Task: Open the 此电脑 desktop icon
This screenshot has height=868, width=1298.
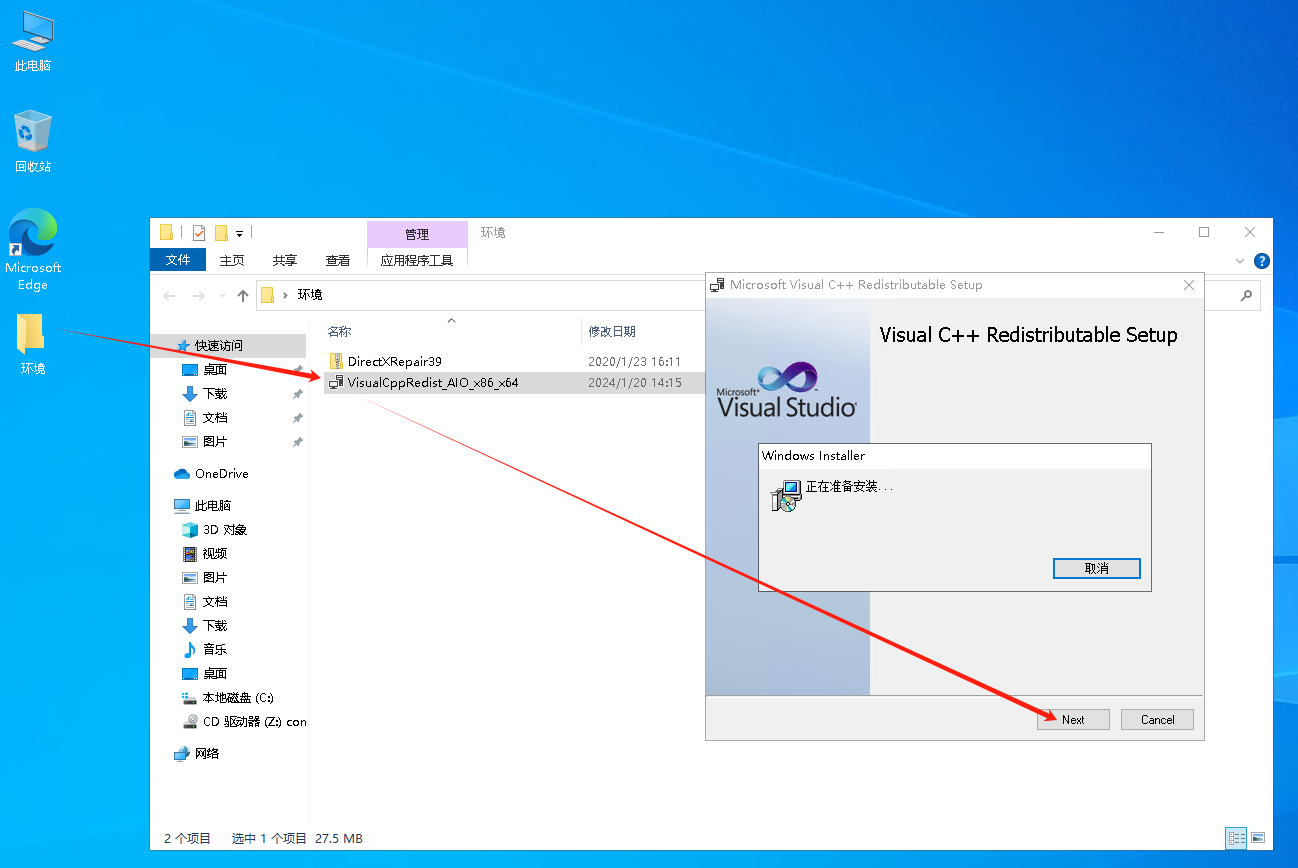Action: 32,41
